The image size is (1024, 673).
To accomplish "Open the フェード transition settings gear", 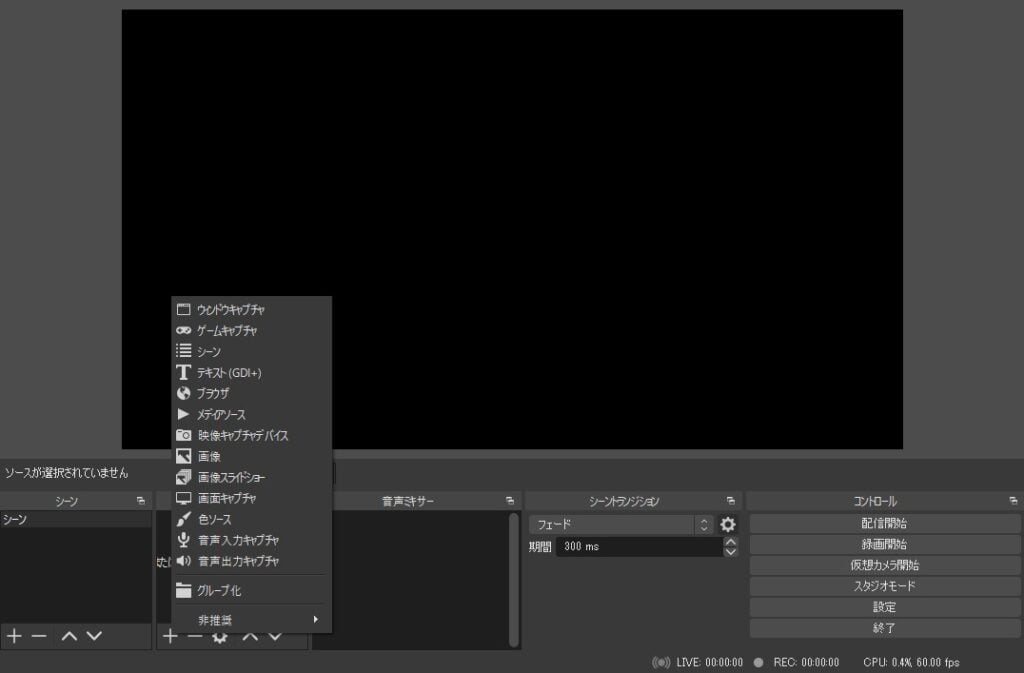I will (729, 524).
